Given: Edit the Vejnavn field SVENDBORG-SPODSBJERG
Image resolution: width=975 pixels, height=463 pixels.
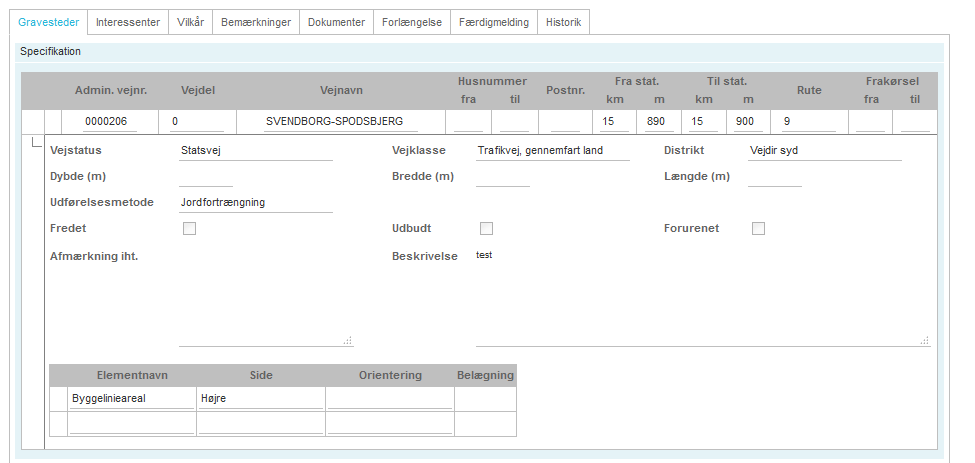Looking at the screenshot, I should [x=334, y=122].
